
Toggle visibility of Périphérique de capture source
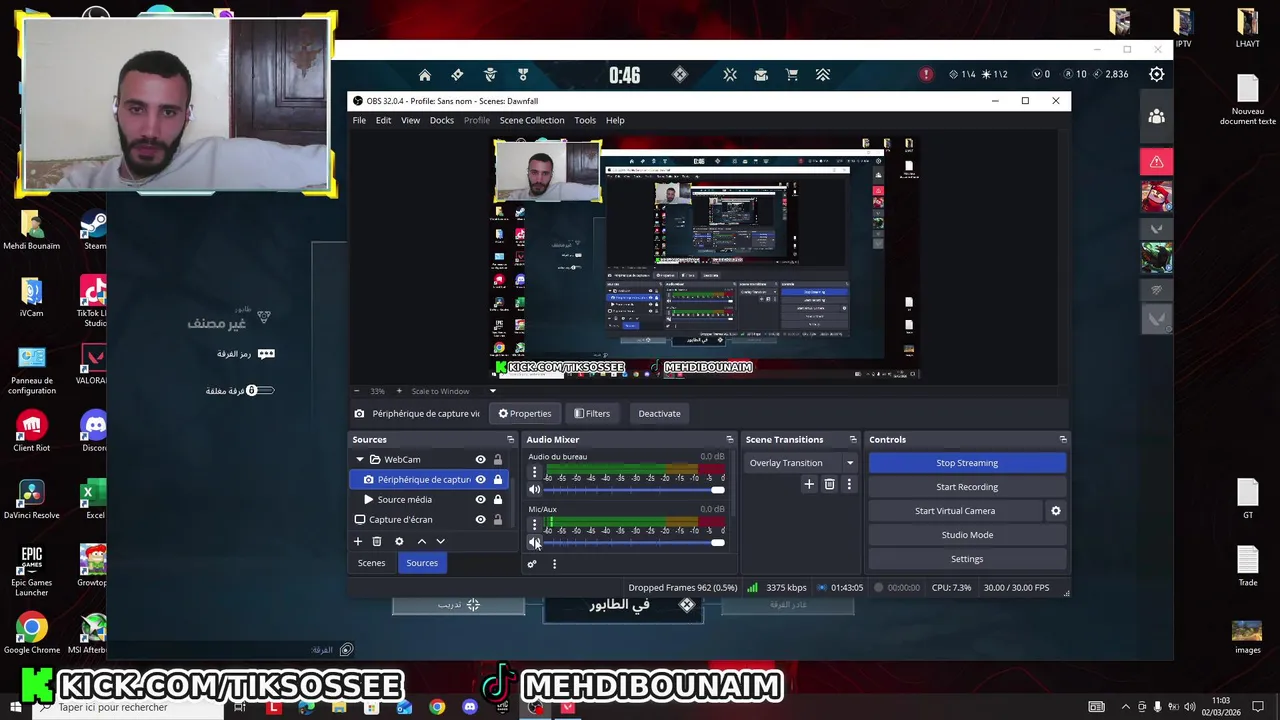[x=480, y=480]
